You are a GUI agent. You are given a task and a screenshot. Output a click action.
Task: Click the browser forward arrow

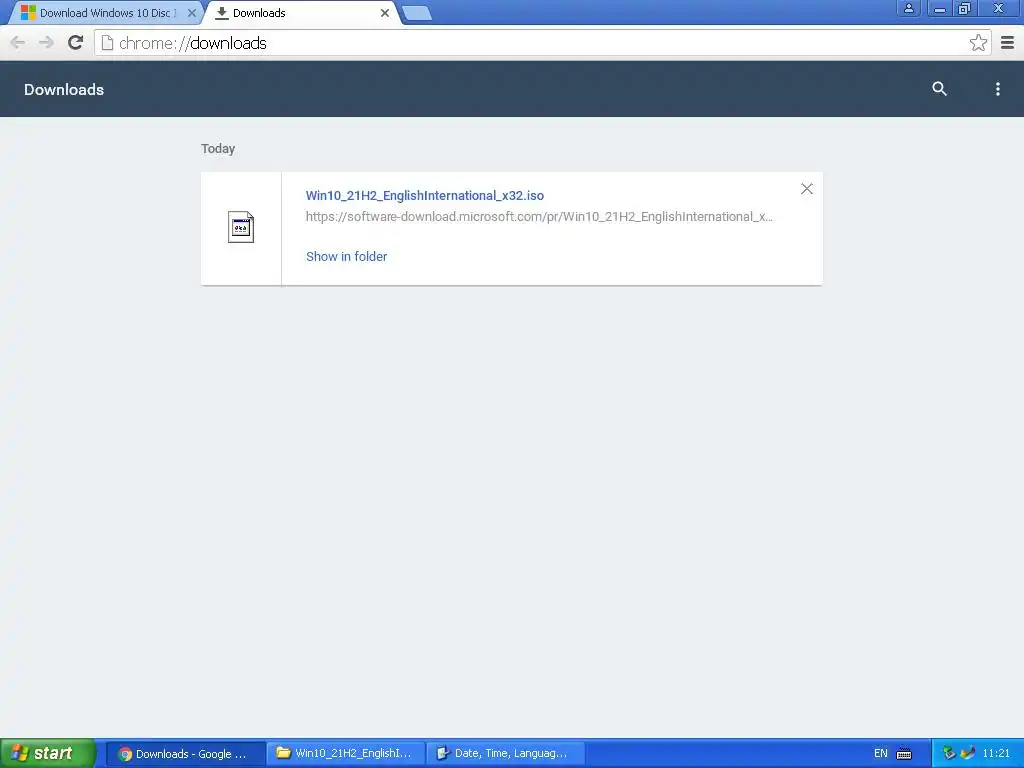coord(46,43)
